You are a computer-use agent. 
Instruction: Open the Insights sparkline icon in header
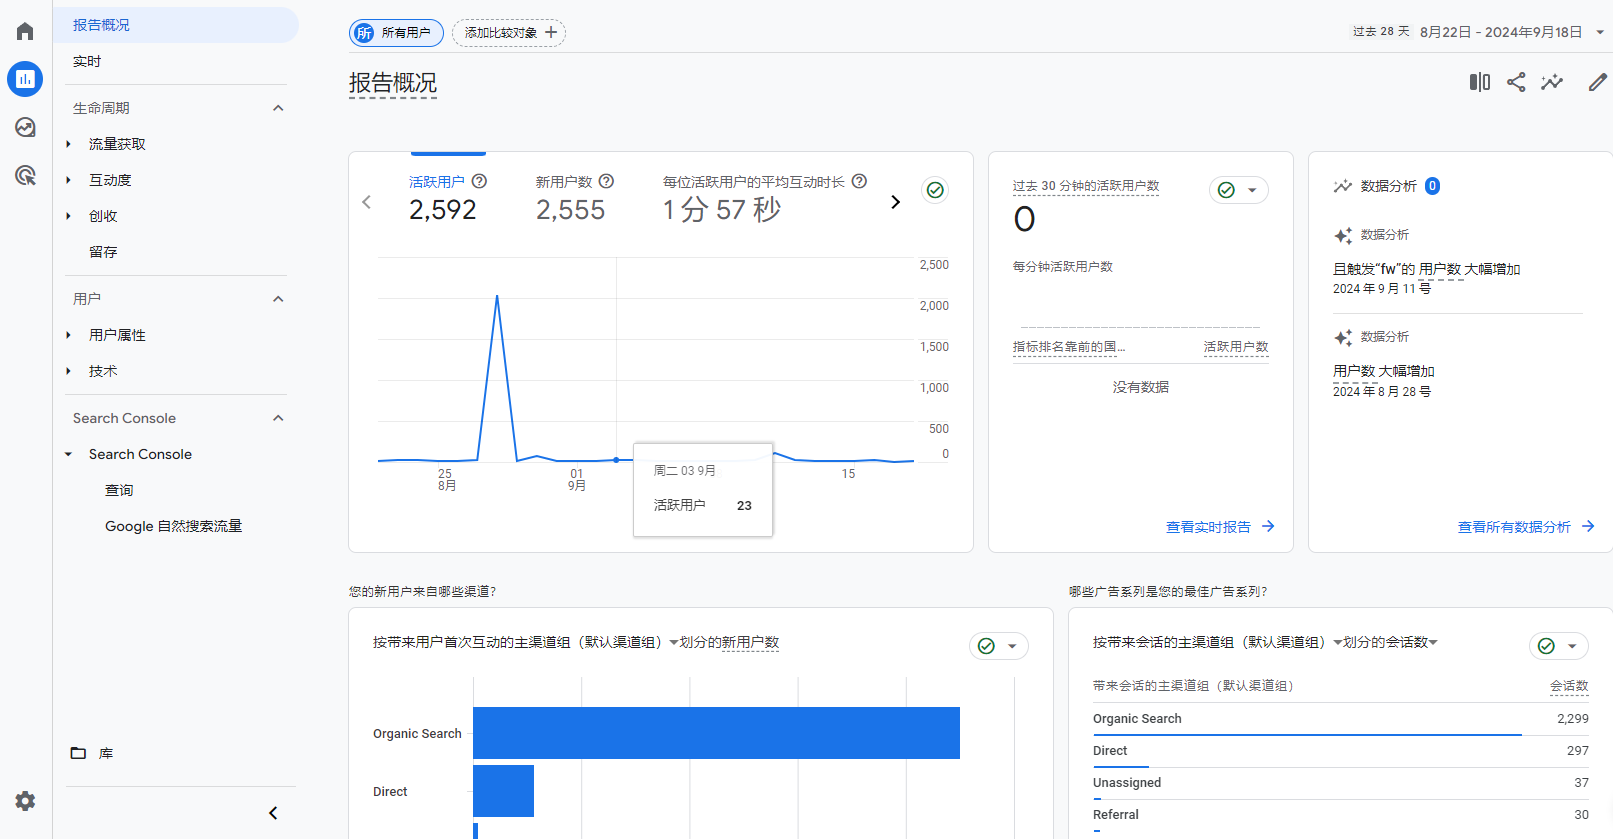point(1552,82)
